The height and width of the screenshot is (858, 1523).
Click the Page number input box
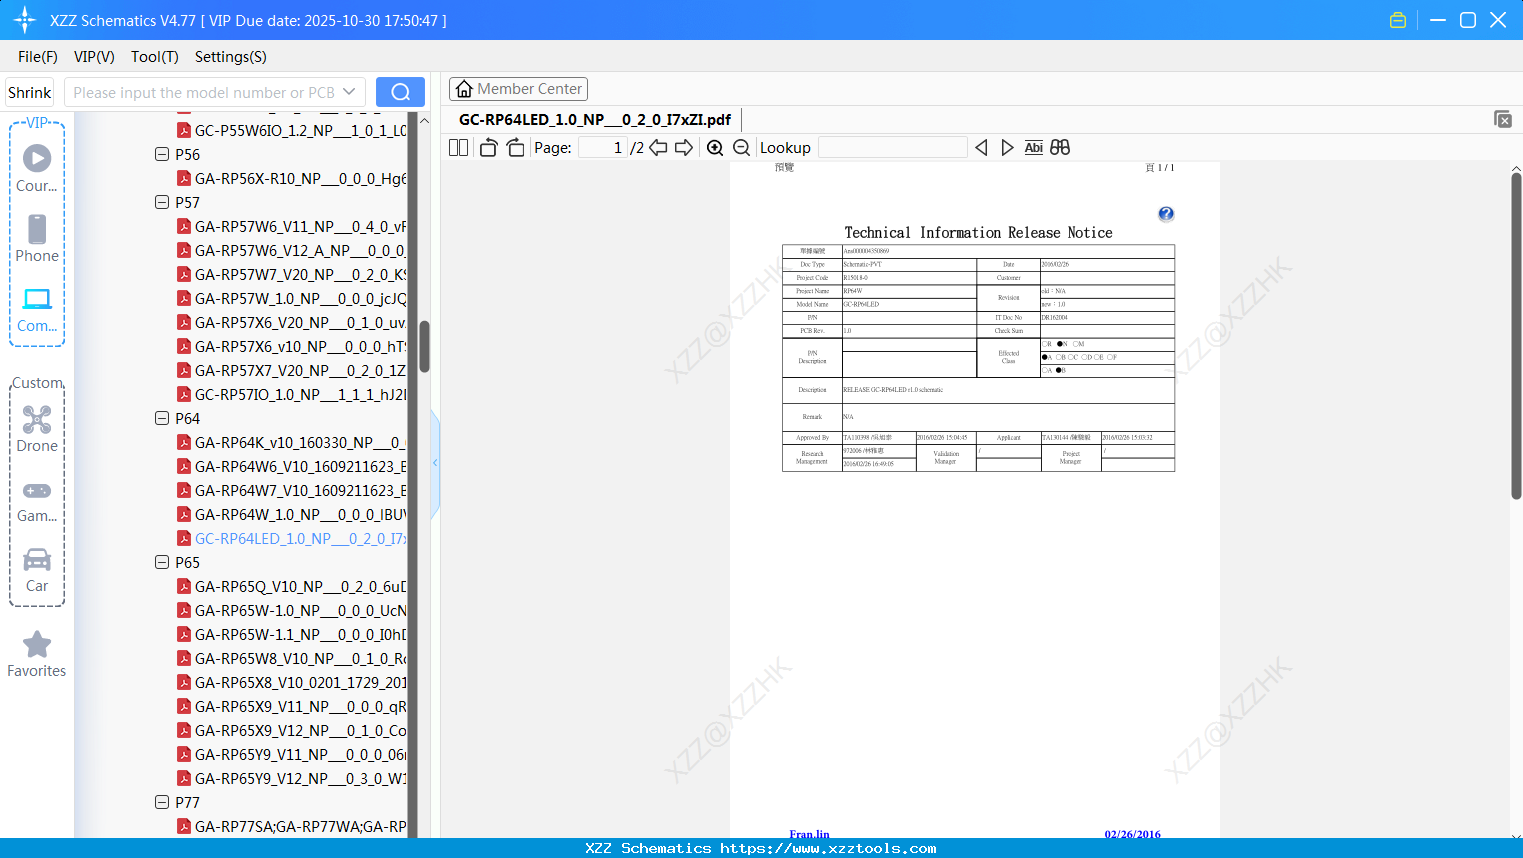[x=603, y=147]
